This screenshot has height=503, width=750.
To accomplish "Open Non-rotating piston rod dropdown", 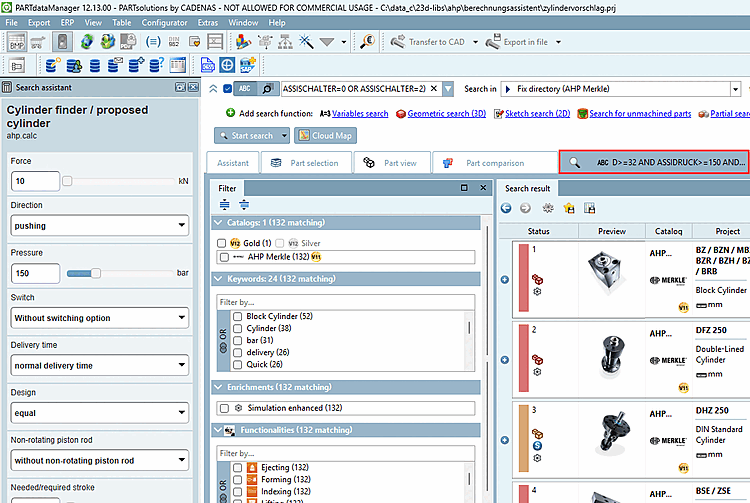I will click(x=99, y=461).
